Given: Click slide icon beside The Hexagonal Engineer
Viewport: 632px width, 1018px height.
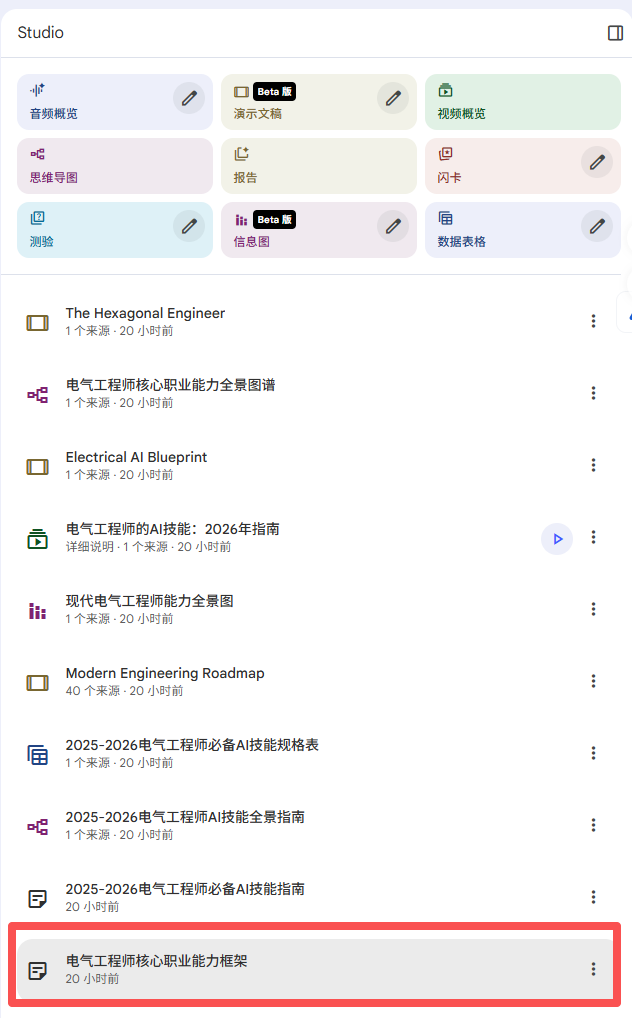Looking at the screenshot, I should point(38,323).
